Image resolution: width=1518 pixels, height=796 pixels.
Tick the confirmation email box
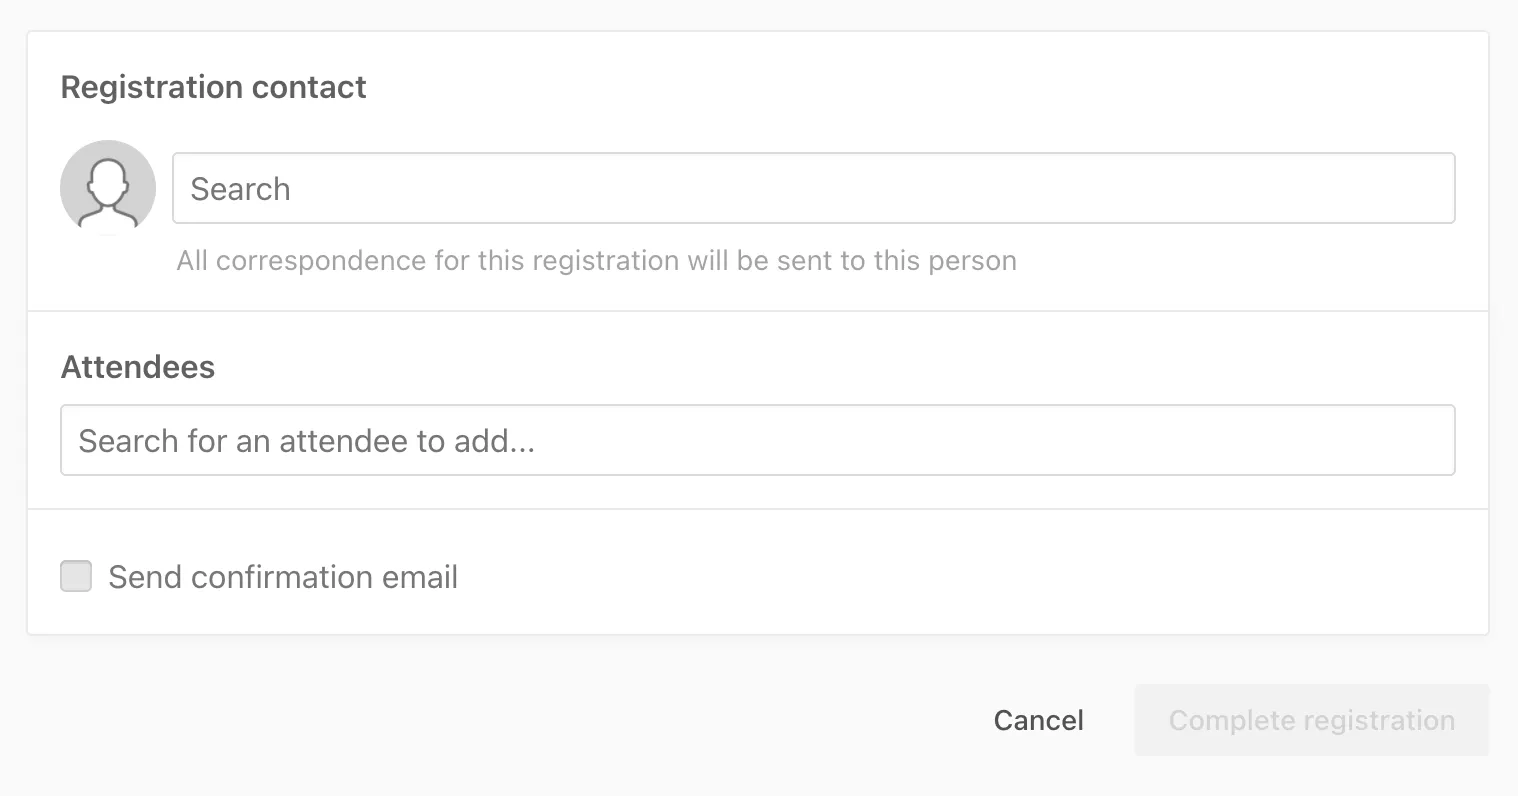[76, 577]
